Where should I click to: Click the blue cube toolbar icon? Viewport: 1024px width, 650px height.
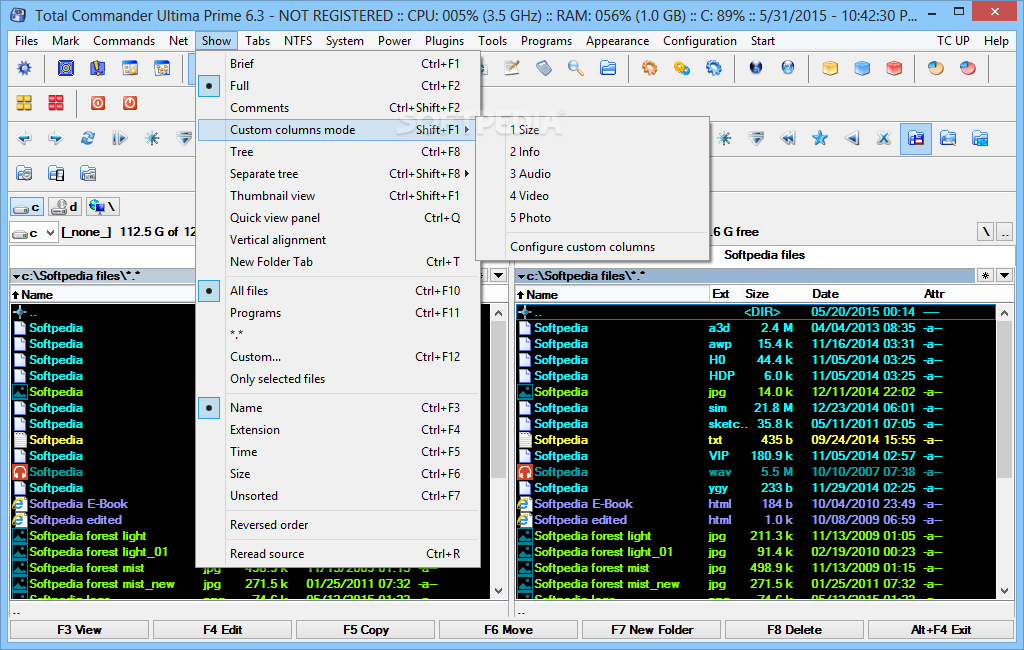[862, 68]
